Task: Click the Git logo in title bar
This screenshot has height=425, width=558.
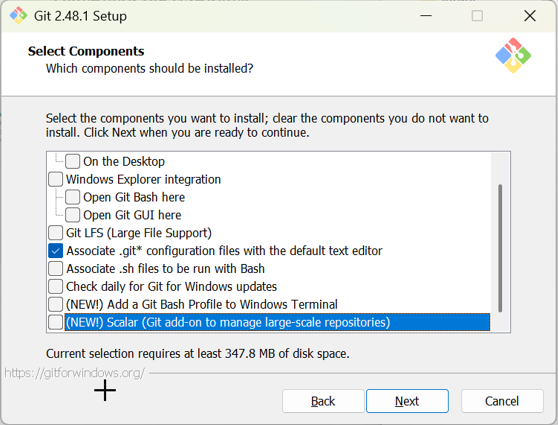Action: coord(18,16)
